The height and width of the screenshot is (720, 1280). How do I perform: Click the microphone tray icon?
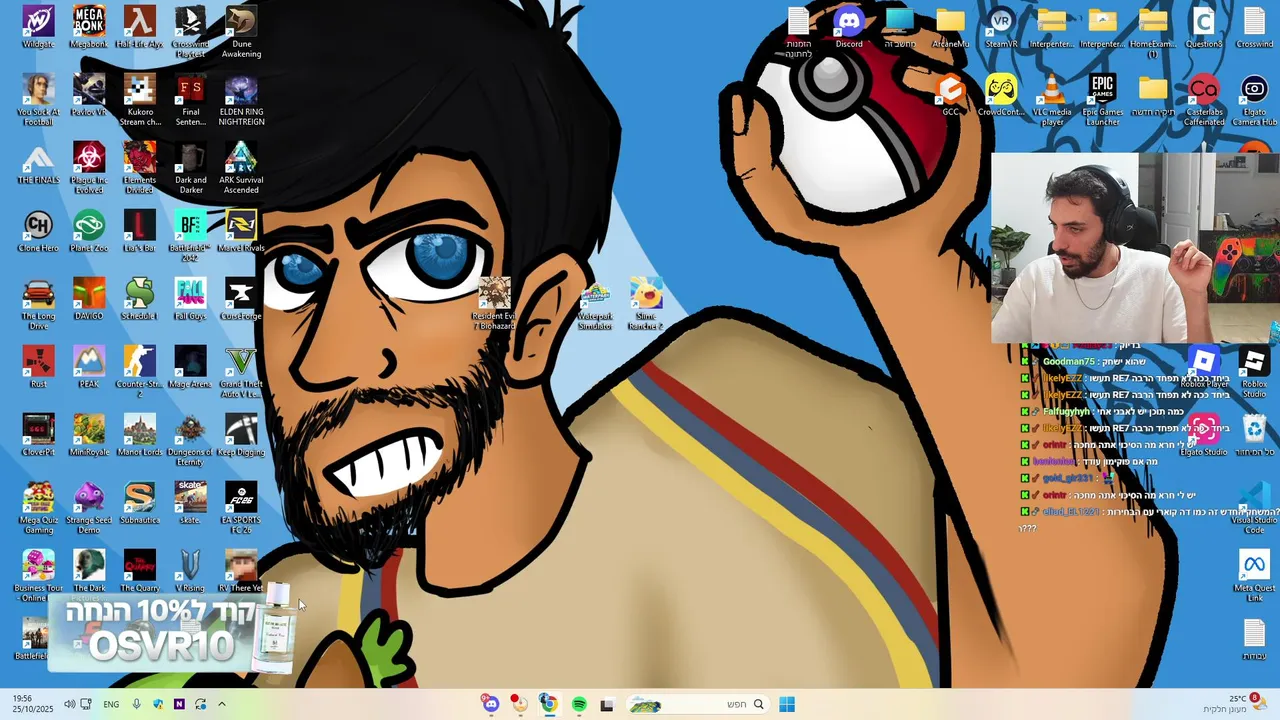pos(137,704)
